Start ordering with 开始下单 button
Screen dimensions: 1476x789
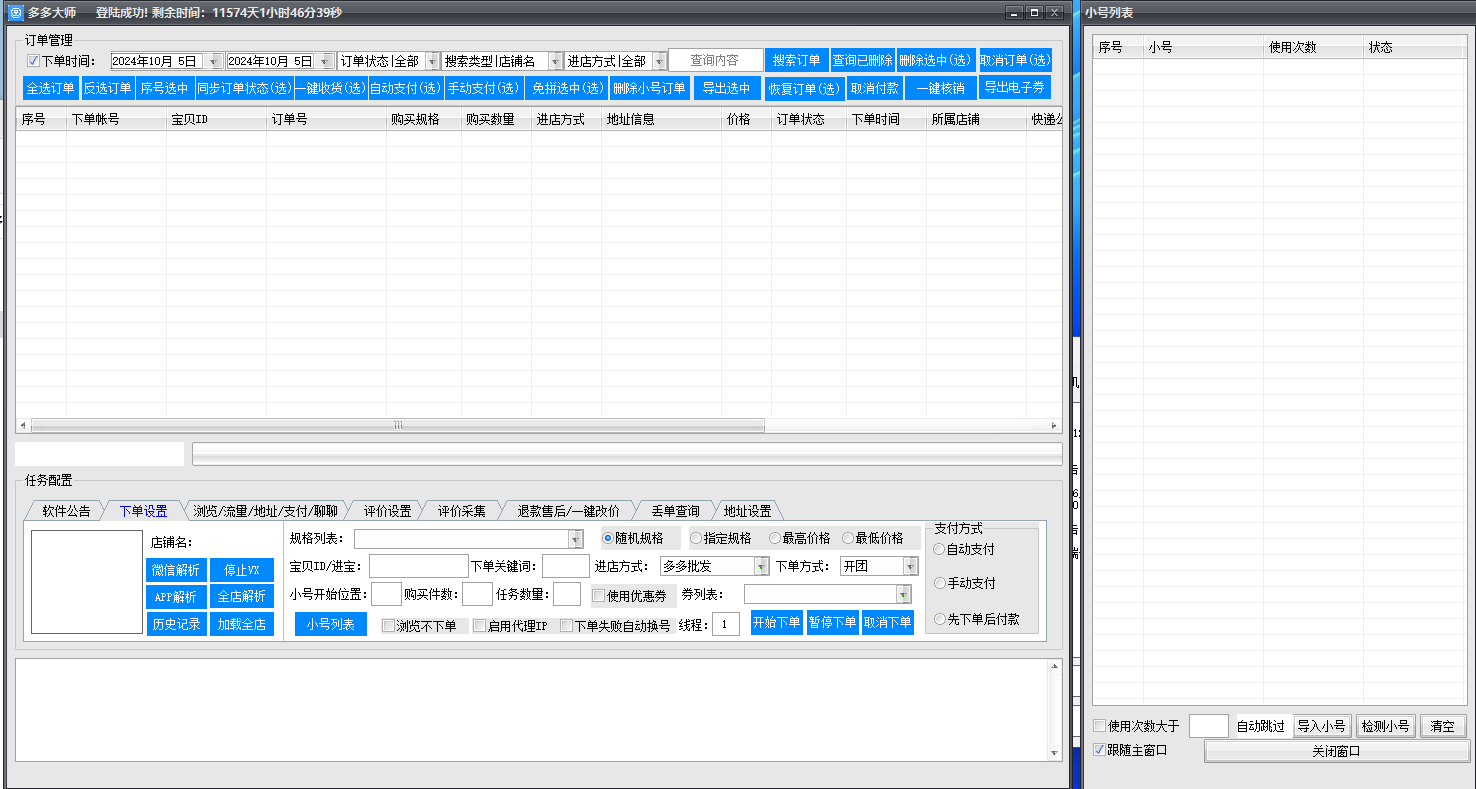click(776, 623)
